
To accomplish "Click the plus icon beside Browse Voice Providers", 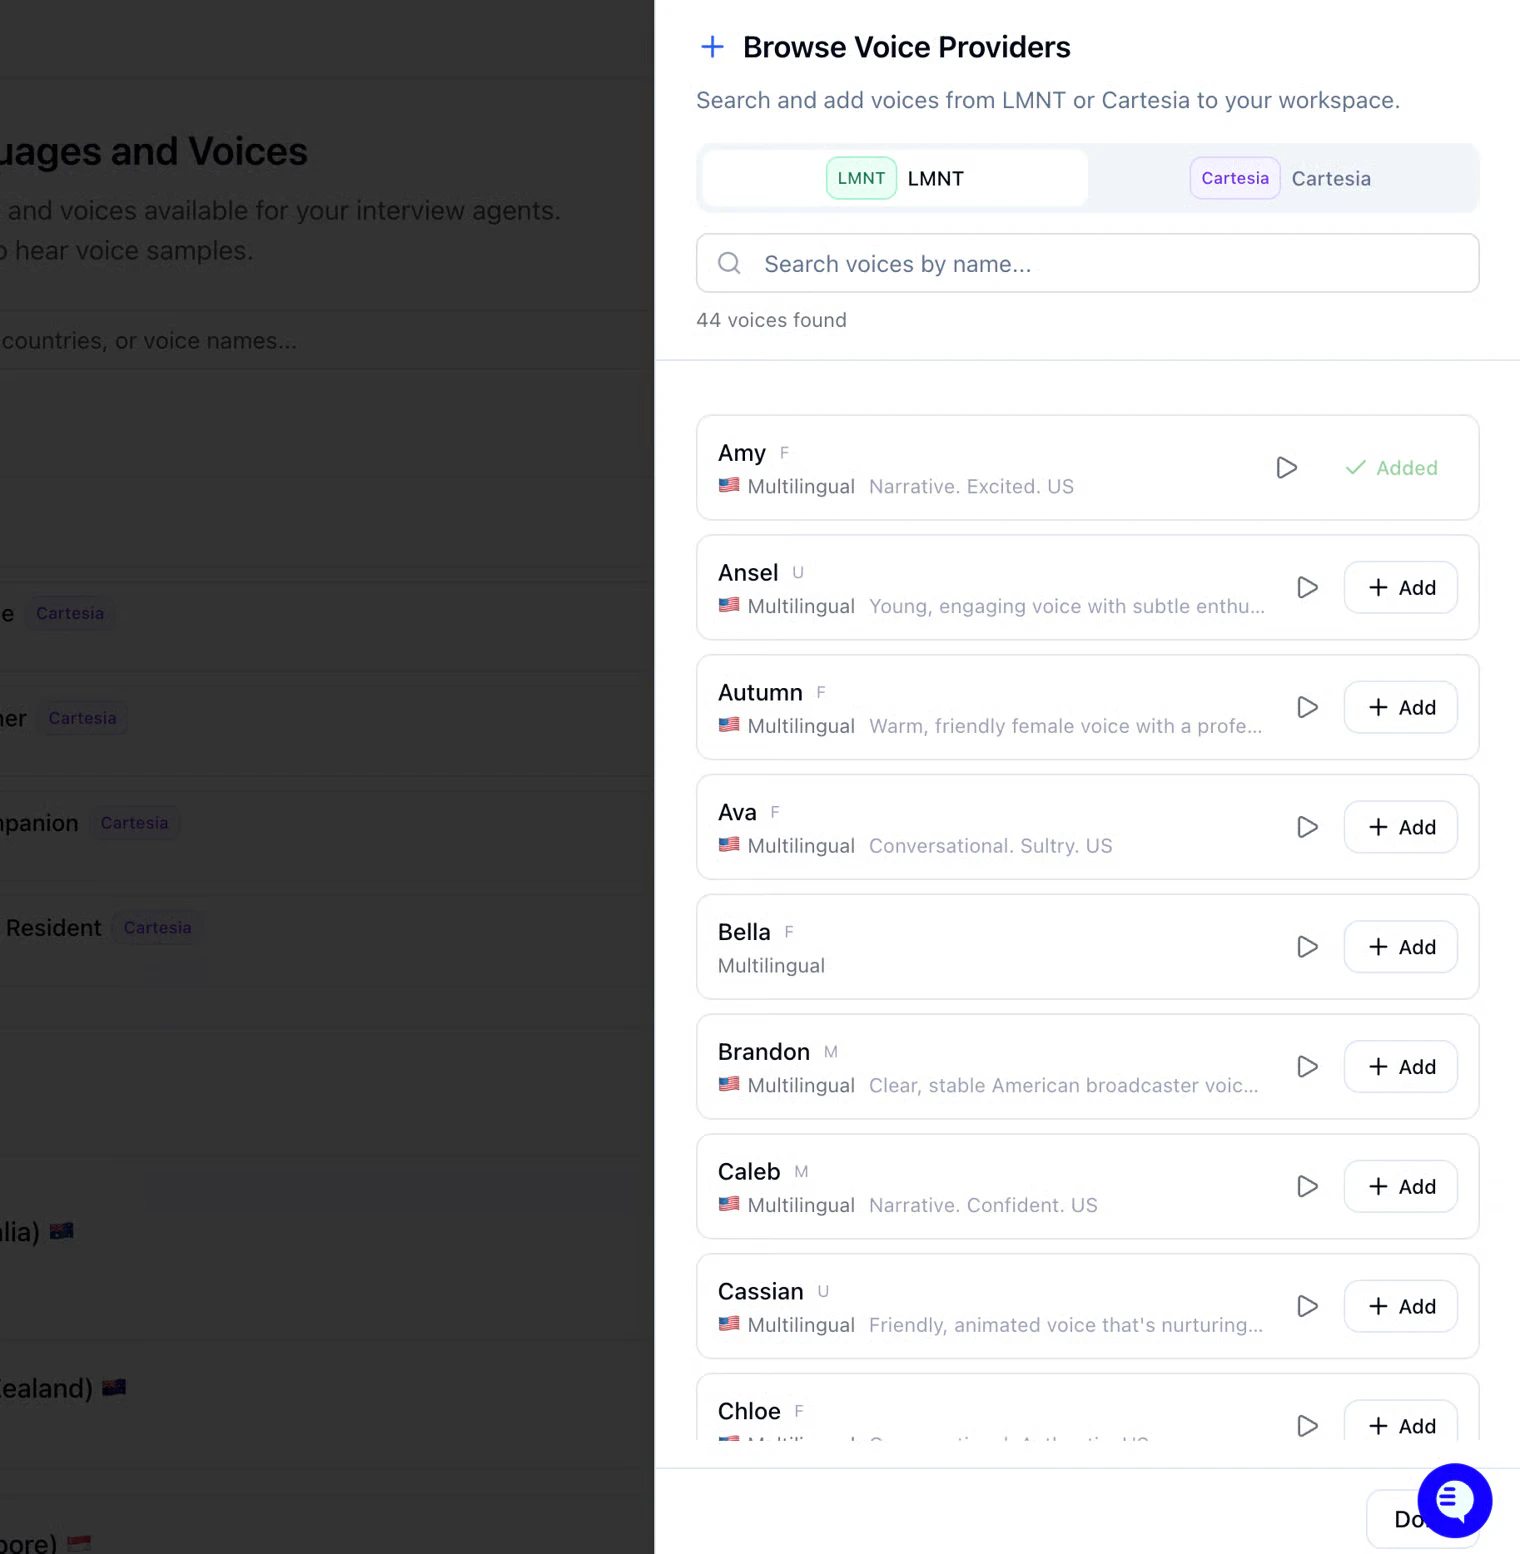I will pyautogui.click(x=712, y=47).
